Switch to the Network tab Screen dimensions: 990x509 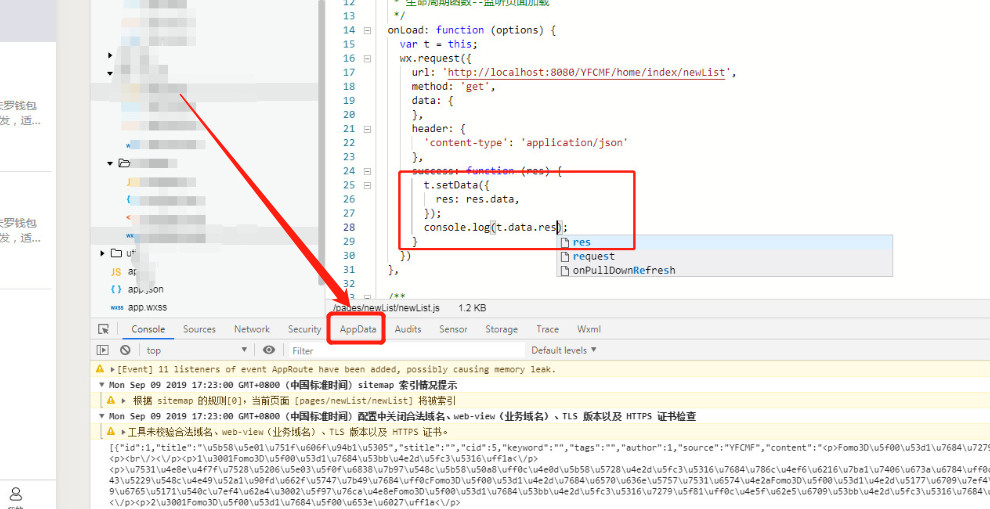tap(252, 329)
